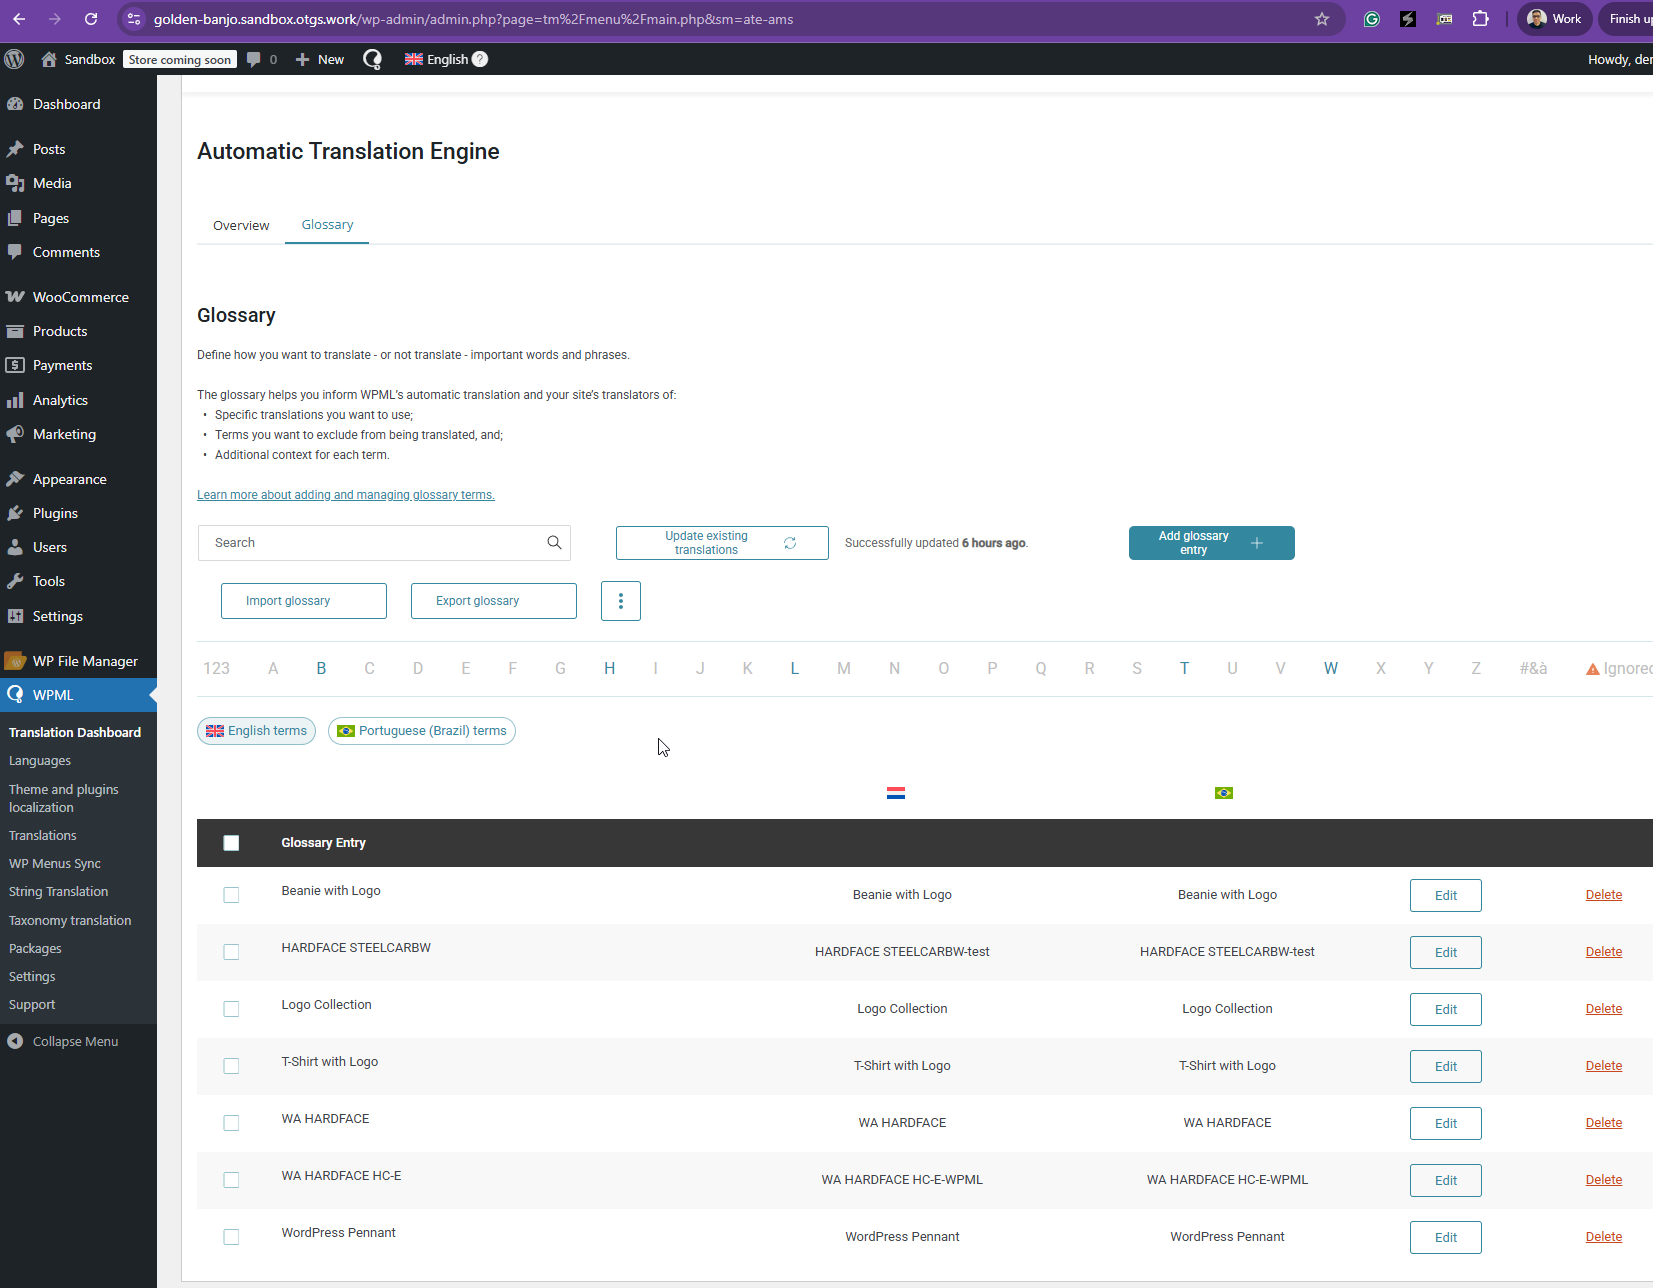Show Ignored glossary terms filter

point(1619,668)
